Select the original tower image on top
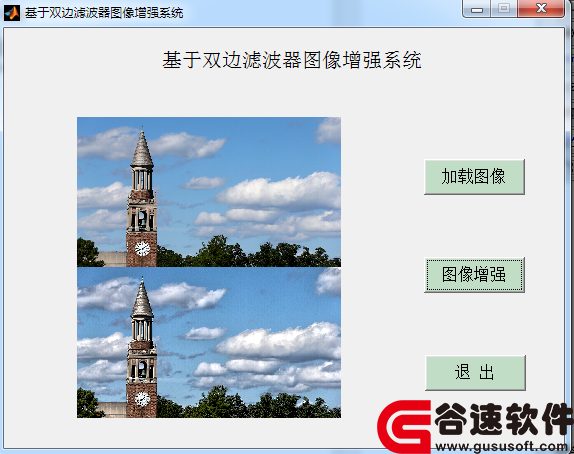The height and width of the screenshot is (454, 574). pyautogui.click(x=209, y=192)
